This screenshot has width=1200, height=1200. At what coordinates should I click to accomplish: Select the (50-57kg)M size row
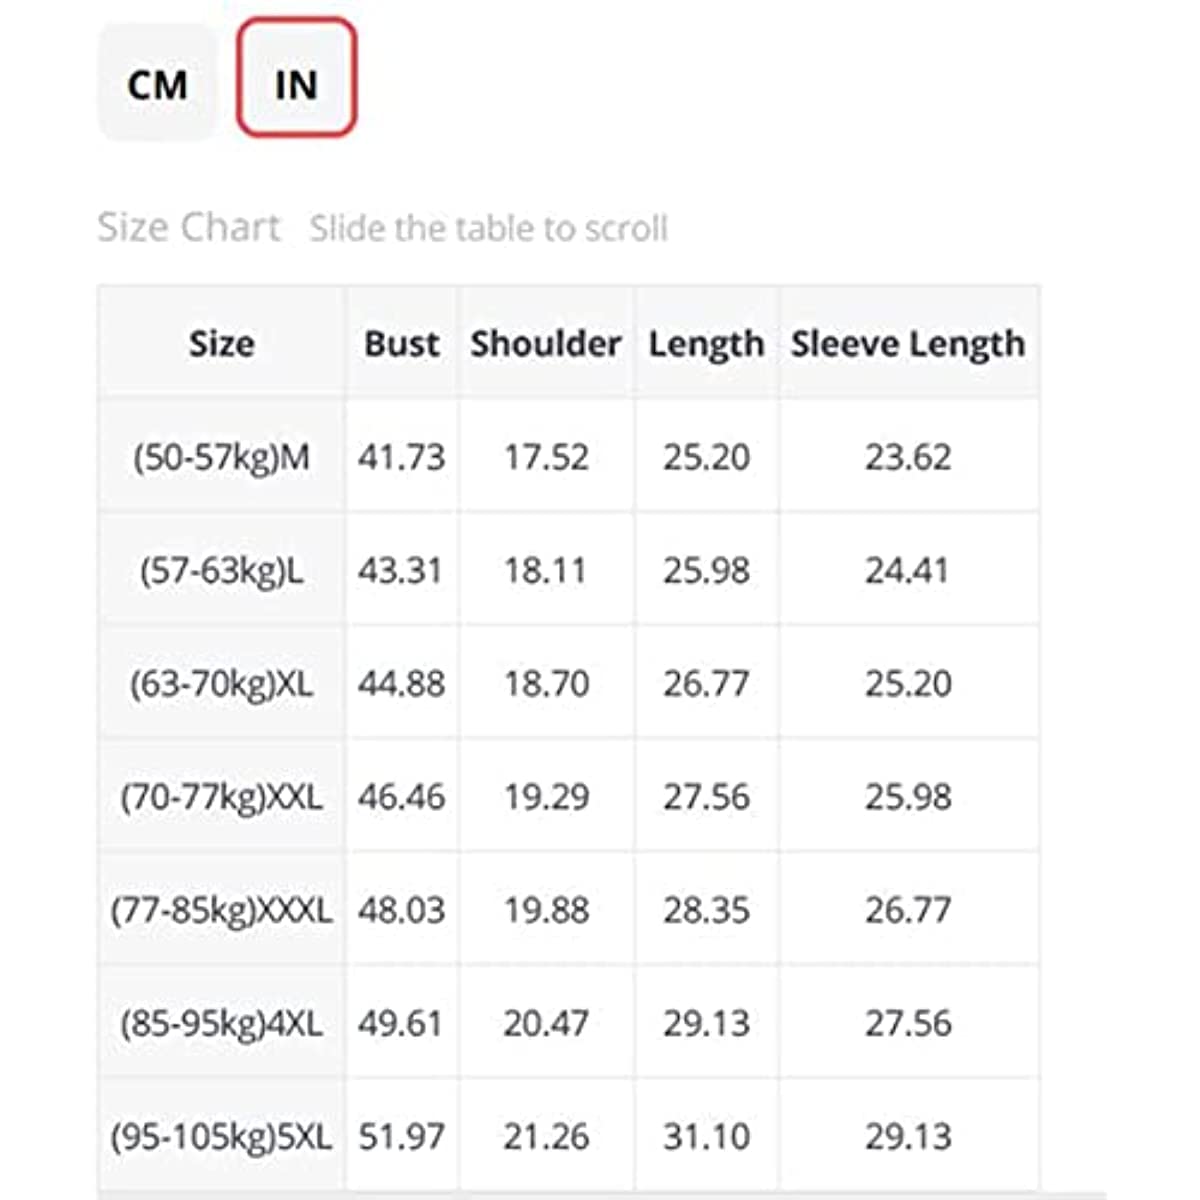pyautogui.click(x=569, y=456)
